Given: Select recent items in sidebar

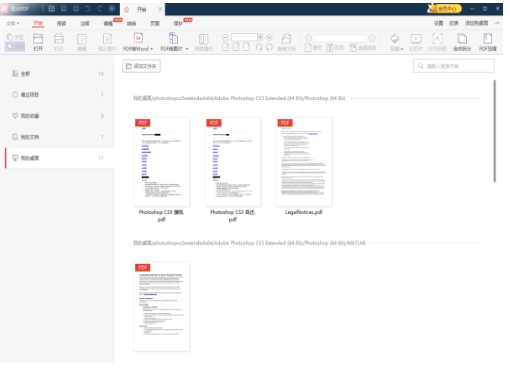Looking at the screenshot, I should (x=57, y=95).
